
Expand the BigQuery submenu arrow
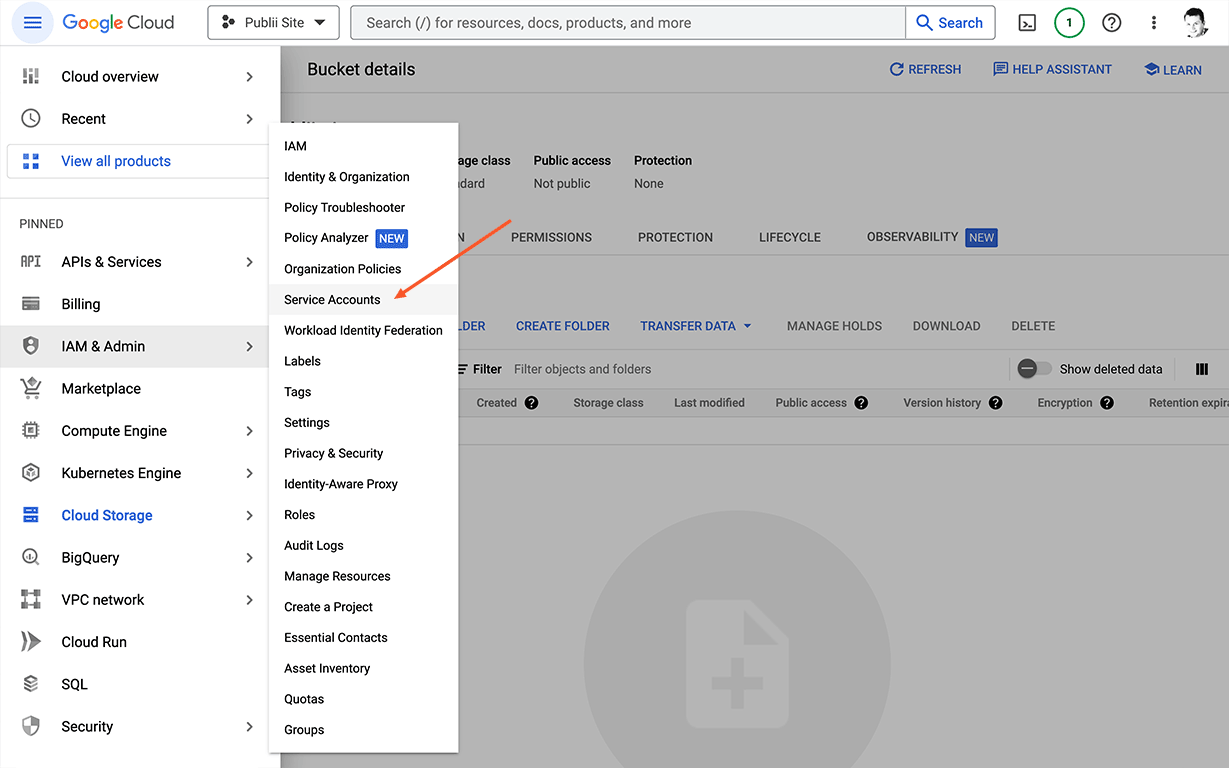click(249, 558)
